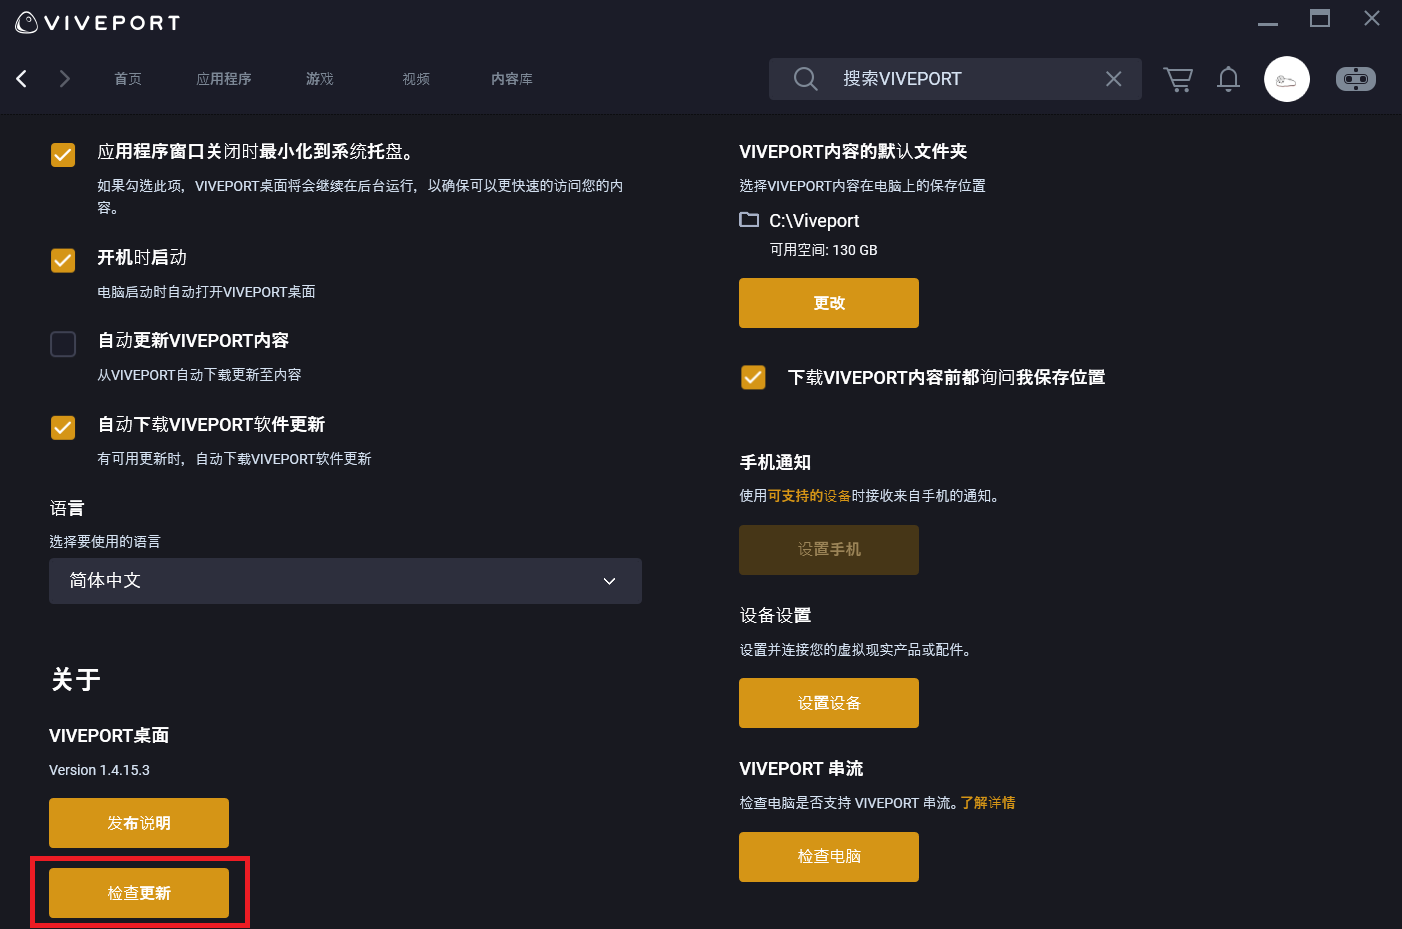This screenshot has height=929, width=1402.
Task: Click the 设置手机 button
Action: click(x=829, y=550)
